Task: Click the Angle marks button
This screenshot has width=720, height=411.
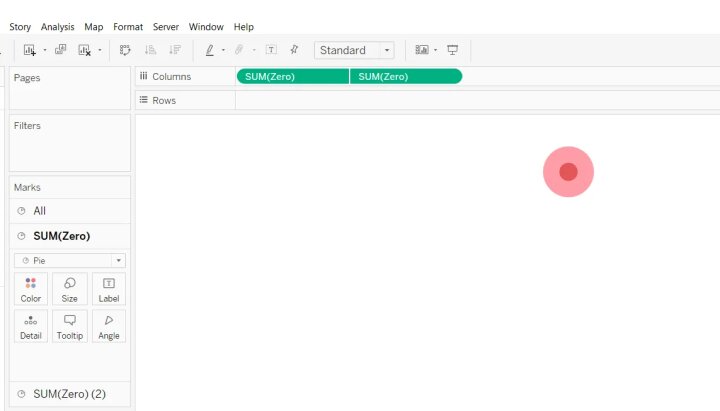Action: point(109,327)
